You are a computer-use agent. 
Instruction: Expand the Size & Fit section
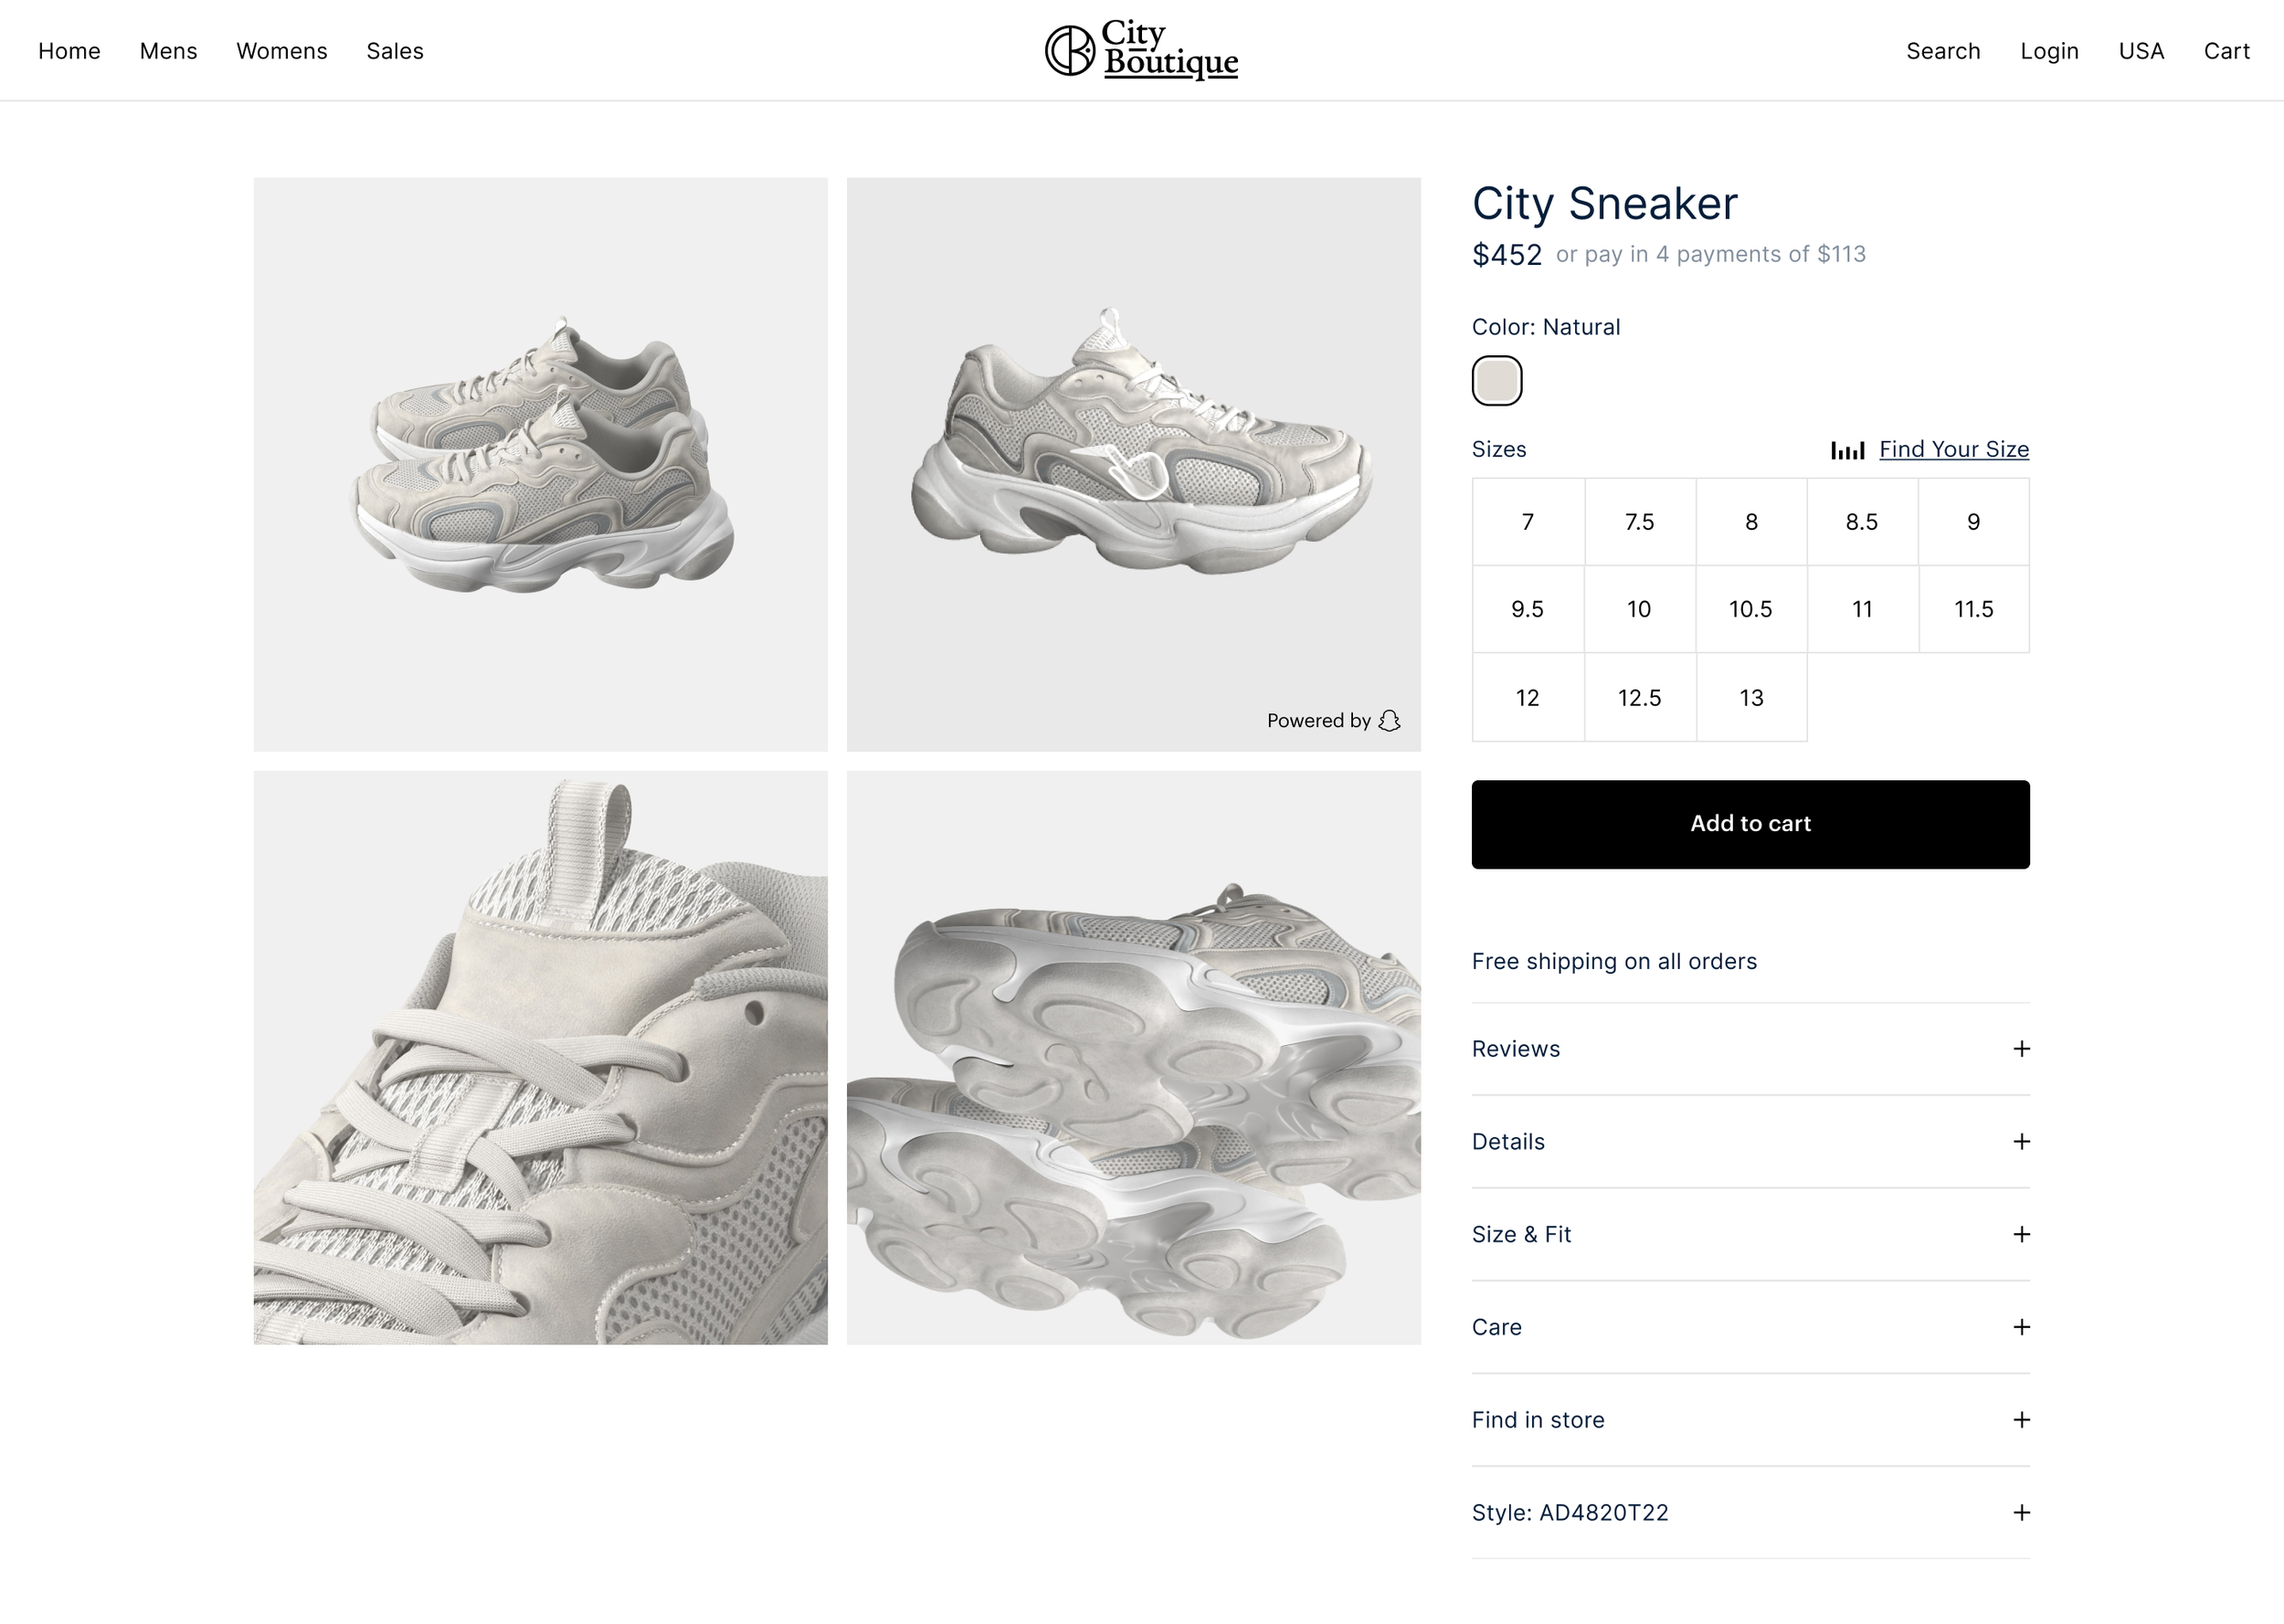[x=1750, y=1235]
